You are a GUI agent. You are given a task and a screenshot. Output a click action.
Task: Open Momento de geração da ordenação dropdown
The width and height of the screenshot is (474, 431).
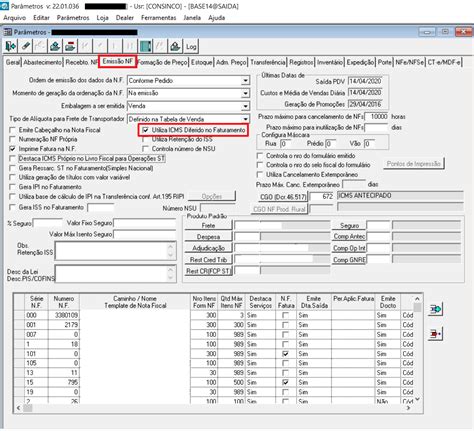[245, 93]
